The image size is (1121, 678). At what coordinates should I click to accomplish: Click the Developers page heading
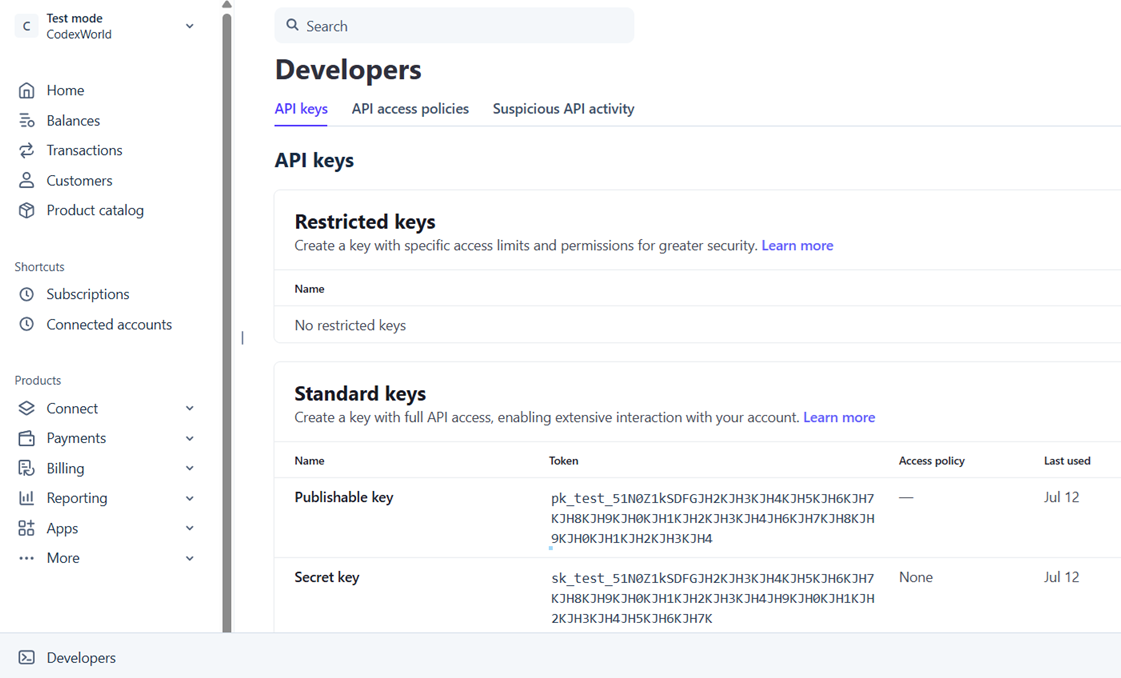(x=348, y=69)
